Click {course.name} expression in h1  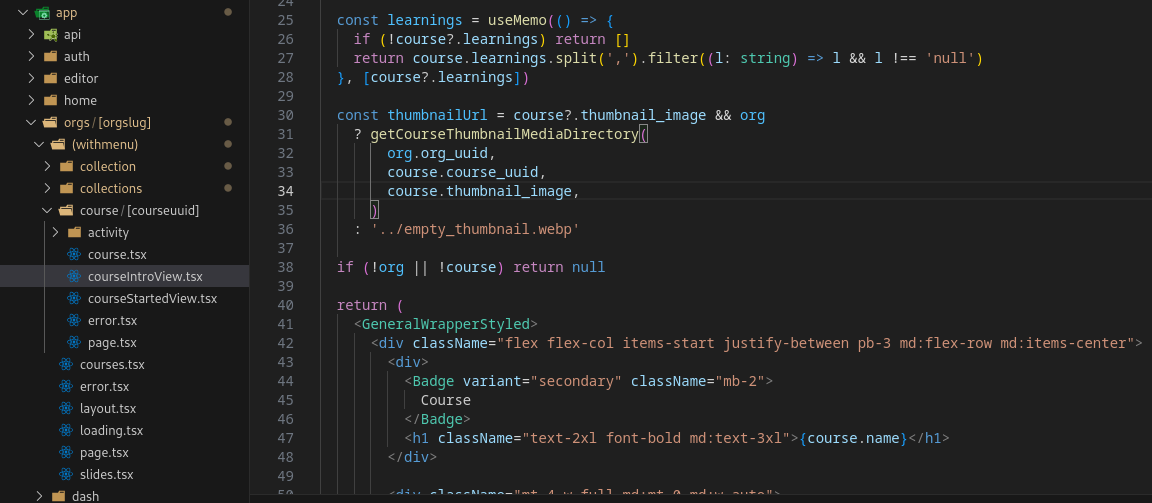(x=854, y=438)
